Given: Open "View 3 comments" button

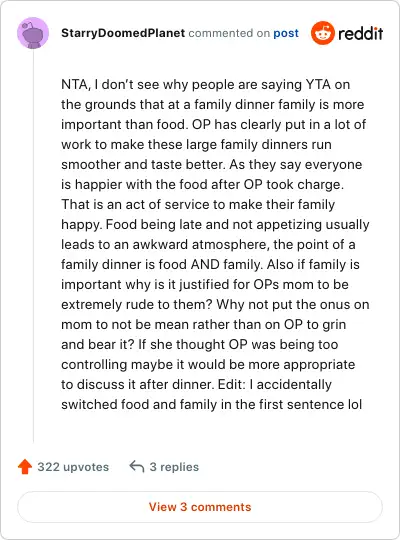Looking at the screenshot, I should [200, 507].
